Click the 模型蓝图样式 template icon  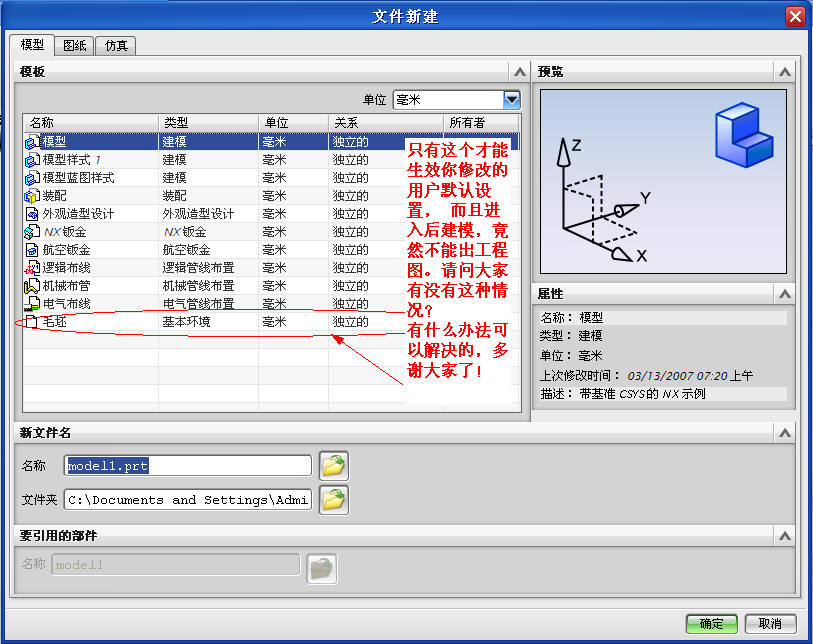pyautogui.click(x=32, y=178)
